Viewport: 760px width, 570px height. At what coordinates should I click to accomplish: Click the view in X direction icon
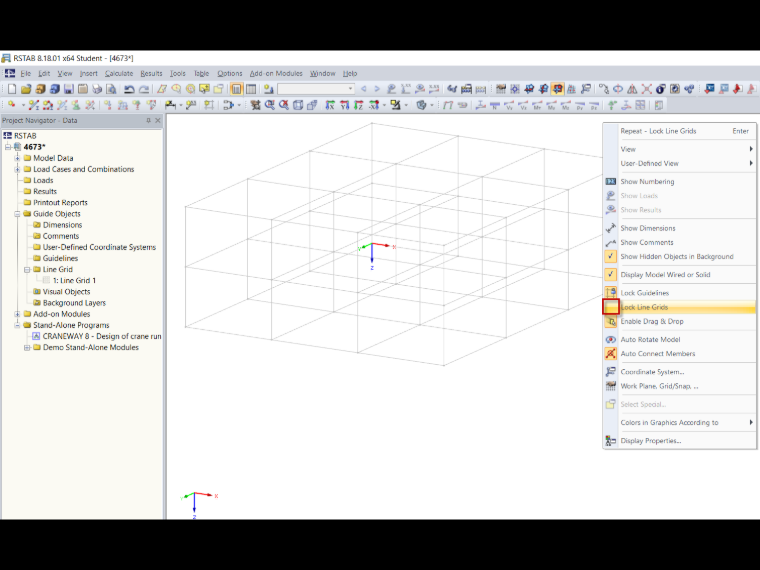(330, 105)
